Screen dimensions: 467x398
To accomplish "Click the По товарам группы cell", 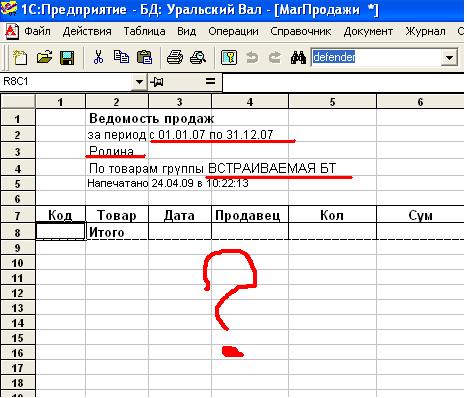I will click(x=212, y=168).
